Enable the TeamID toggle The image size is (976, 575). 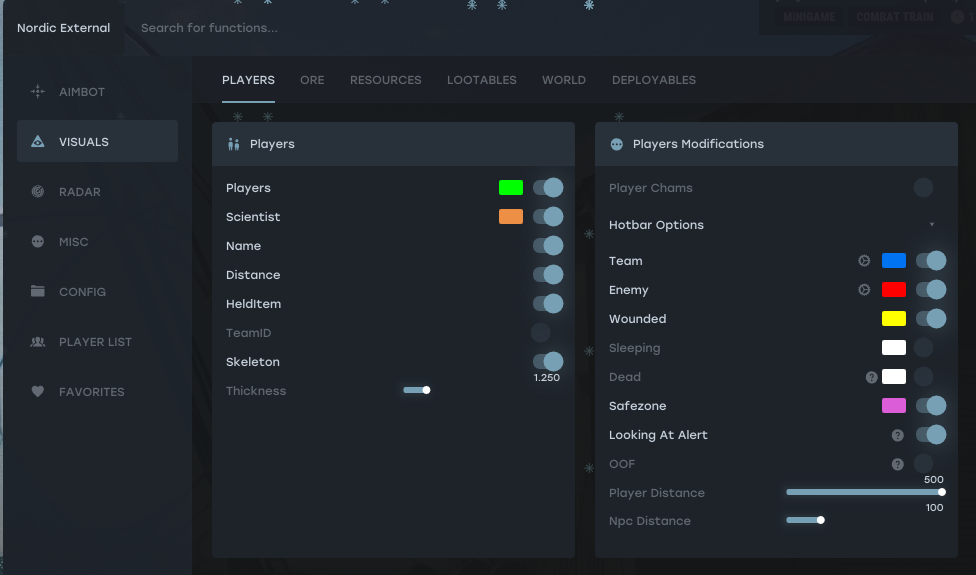[x=541, y=332]
